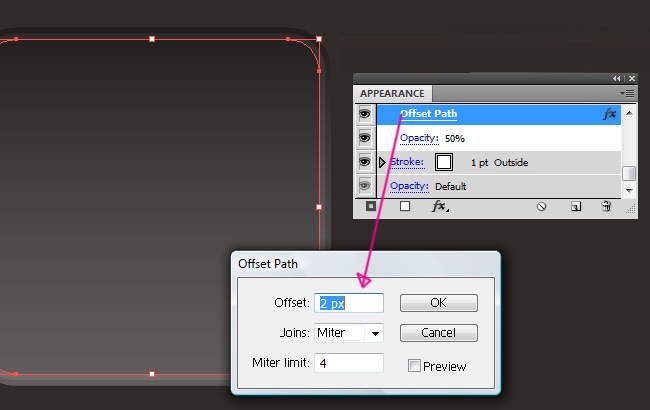Image resolution: width=650 pixels, height=410 pixels.
Task: Expand the Stroke attribute triangle
Action: 382,162
